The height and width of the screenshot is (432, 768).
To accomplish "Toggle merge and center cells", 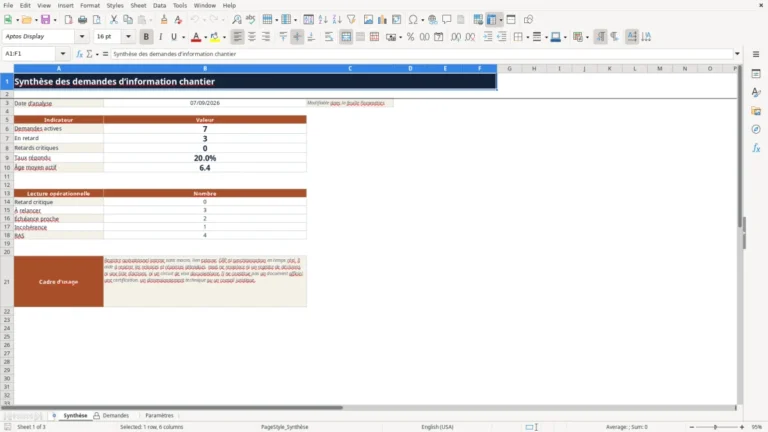I will [x=346, y=37].
